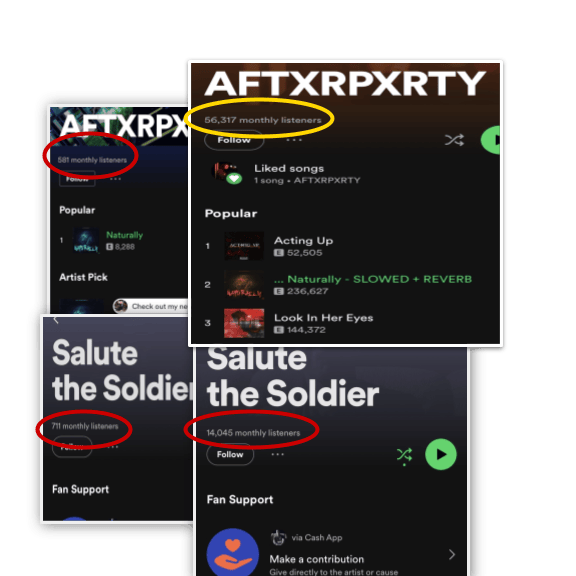The width and height of the screenshot is (576, 576).
Task: Open the Naturally song cover in left panel
Action: pos(86,241)
